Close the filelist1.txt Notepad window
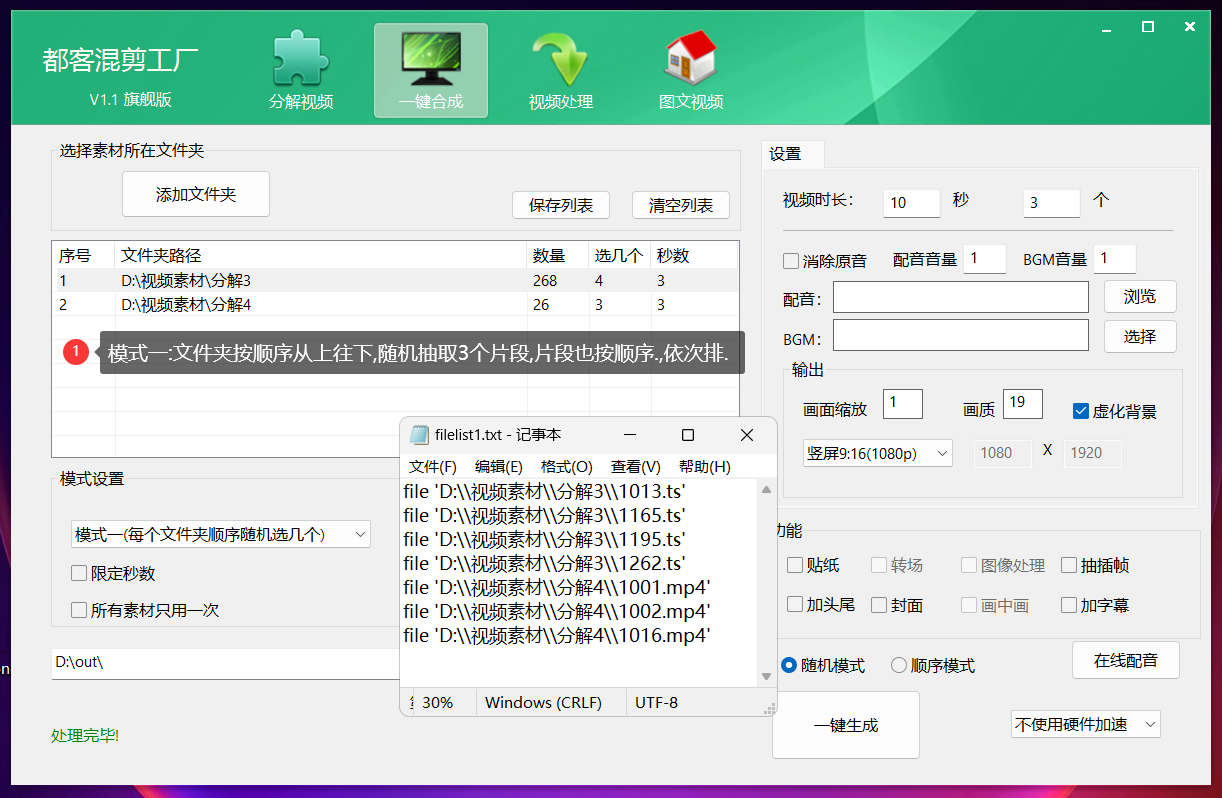 (x=747, y=435)
